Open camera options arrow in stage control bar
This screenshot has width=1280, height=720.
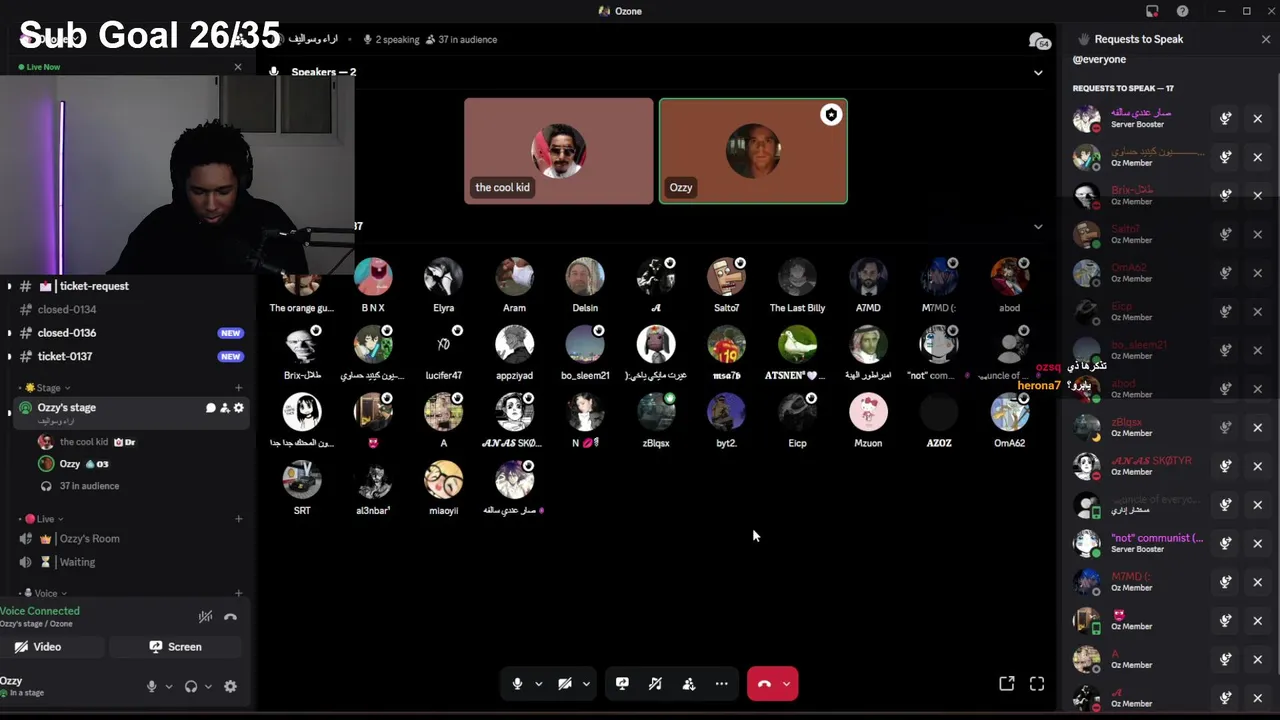(x=586, y=684)
